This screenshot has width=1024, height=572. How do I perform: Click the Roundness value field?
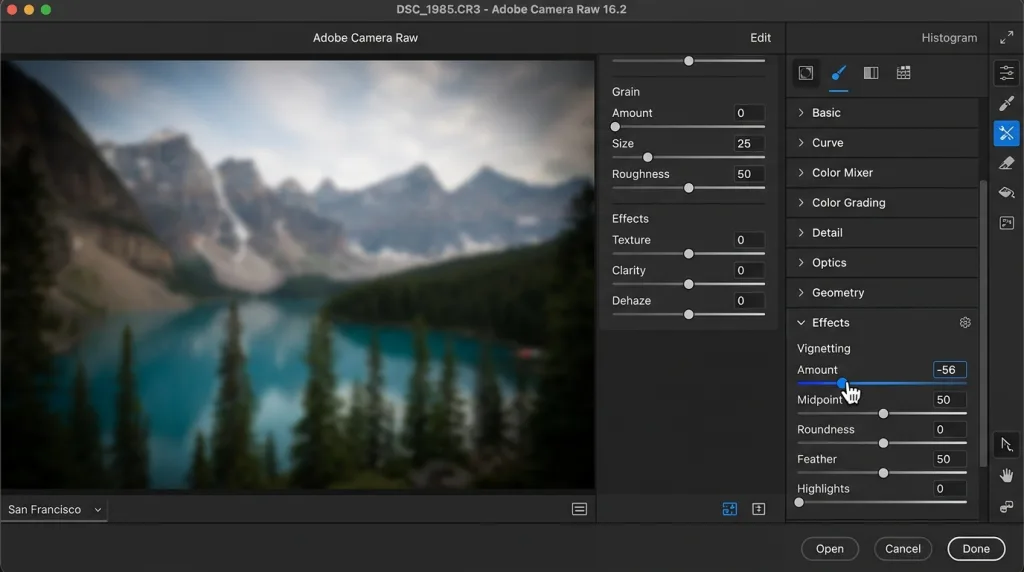950,430
